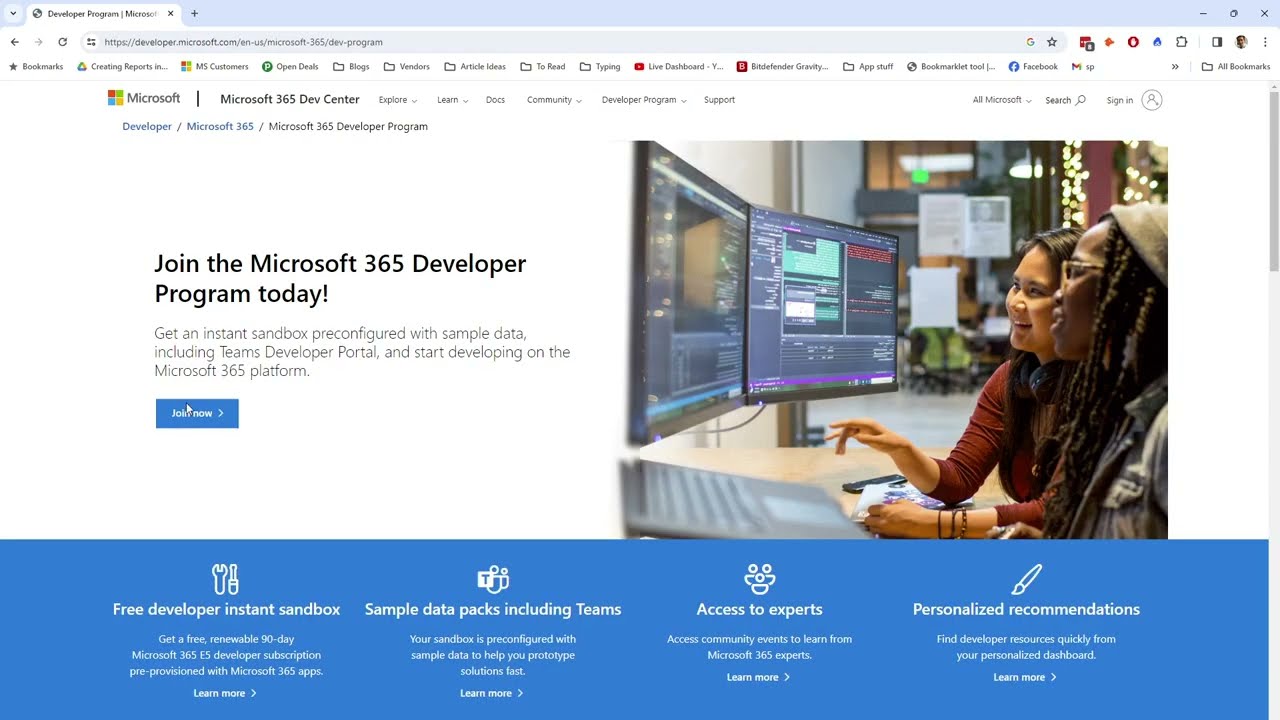Click Learn more under Sample data packs
This screenshot has height=720, width=1280.
492,693
